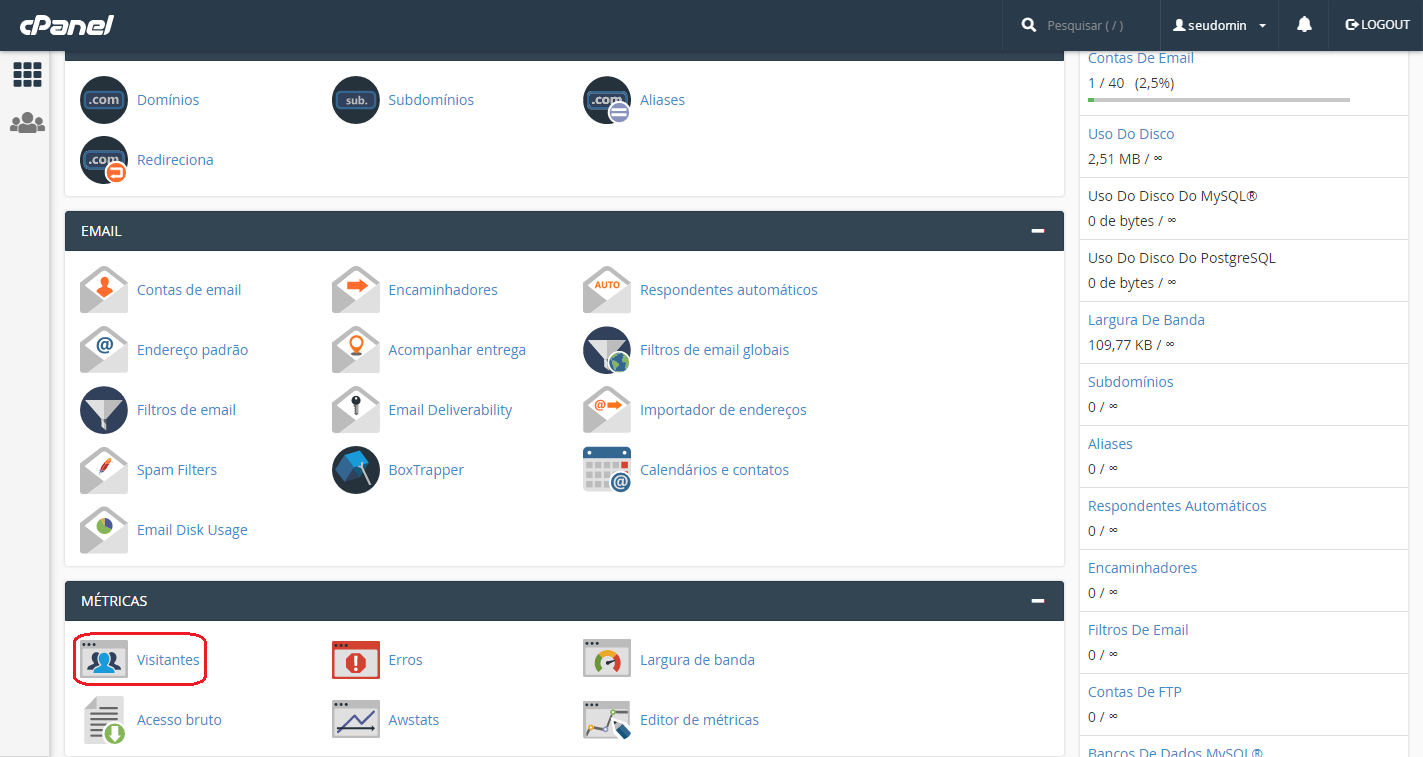Click the MÉTRICAS section header

[x=564, y=601]
